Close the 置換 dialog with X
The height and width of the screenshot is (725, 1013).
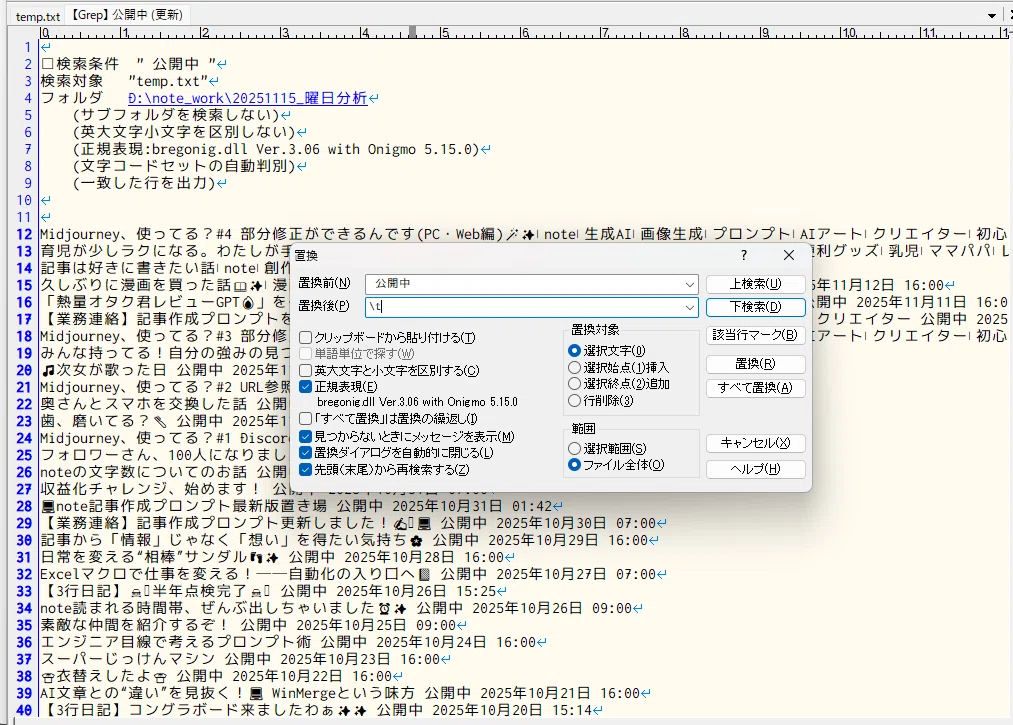(789, 255)
